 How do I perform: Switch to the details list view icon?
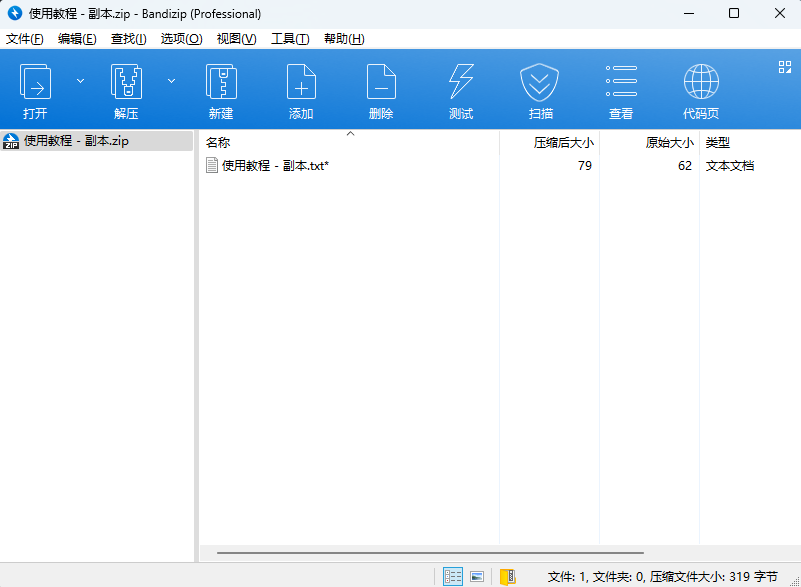click(x=453, y=576)
